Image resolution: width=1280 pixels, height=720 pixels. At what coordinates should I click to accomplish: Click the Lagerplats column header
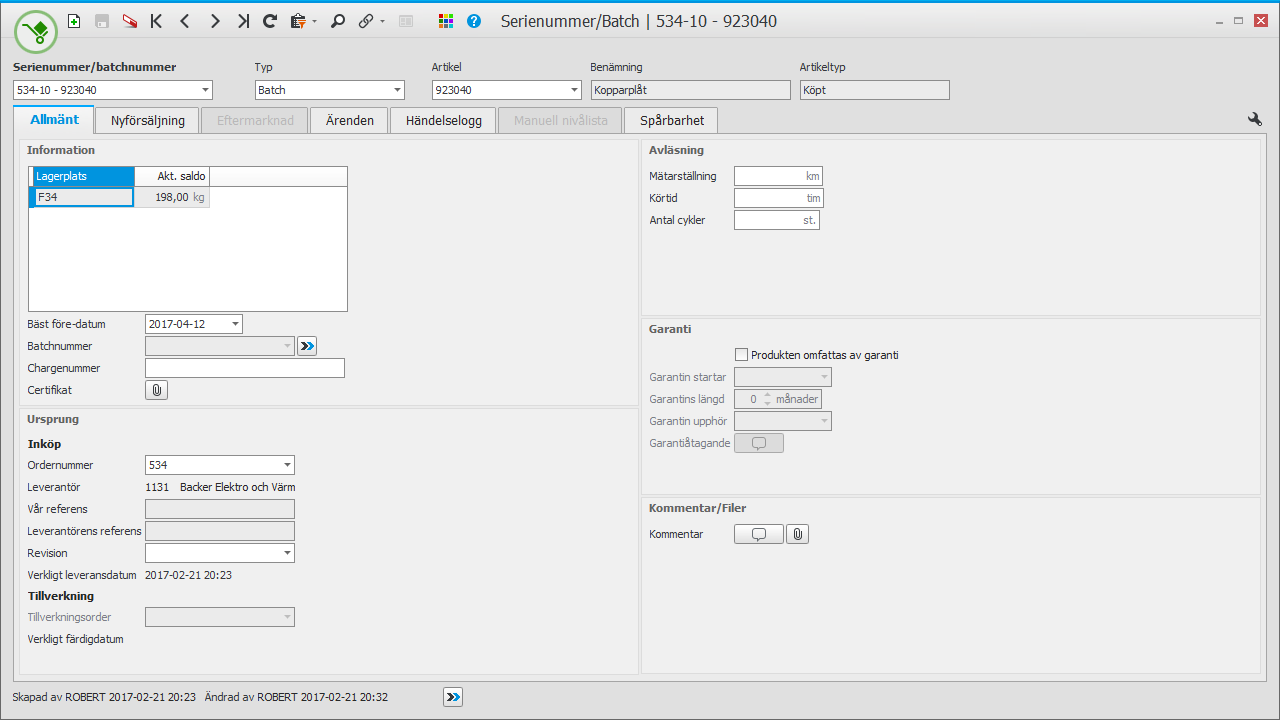[83, 176]
